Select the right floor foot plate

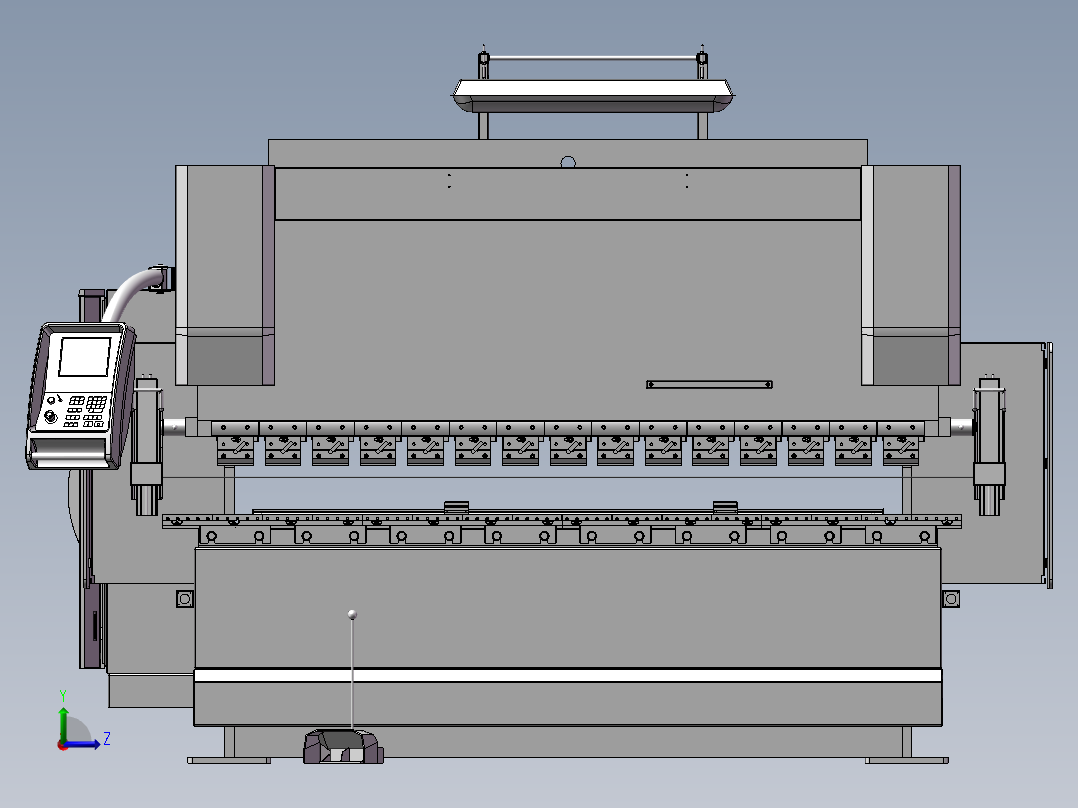tap(907, 761)
